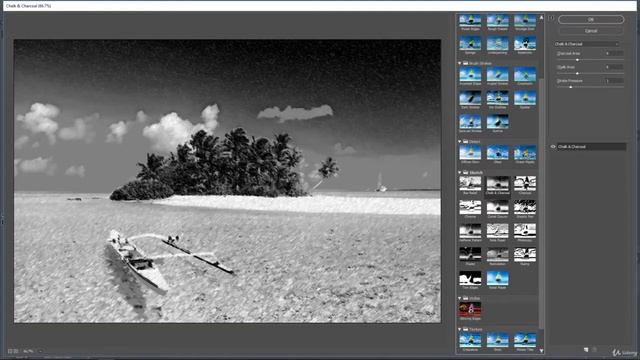This screenshot has width=640, height=360.
Task: Apply the Glowing Edges stylize filter
Action: 470,309
